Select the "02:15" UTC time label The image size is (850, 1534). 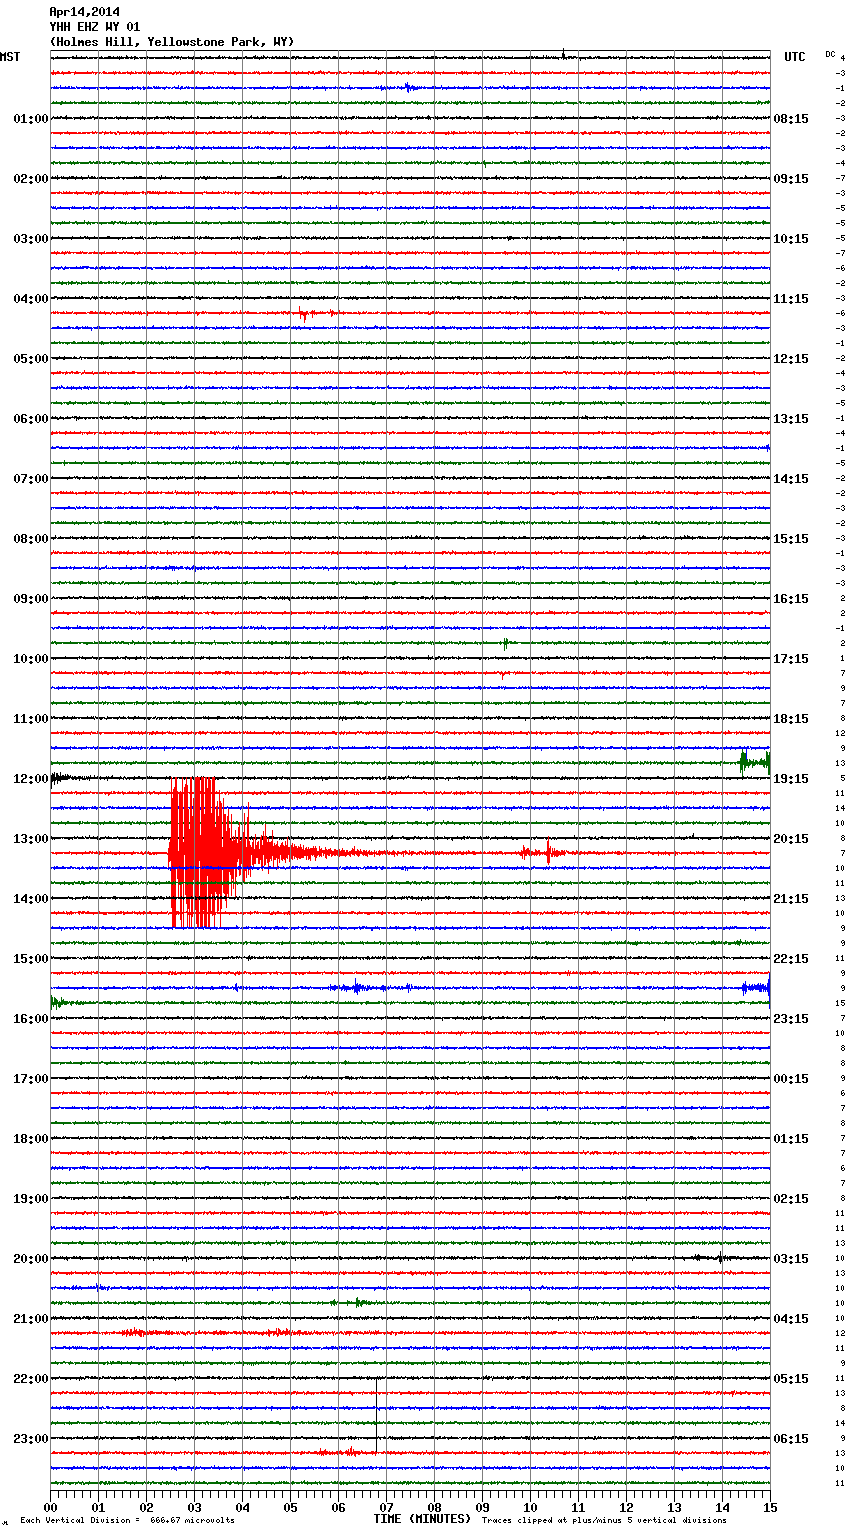[791, 1199]
